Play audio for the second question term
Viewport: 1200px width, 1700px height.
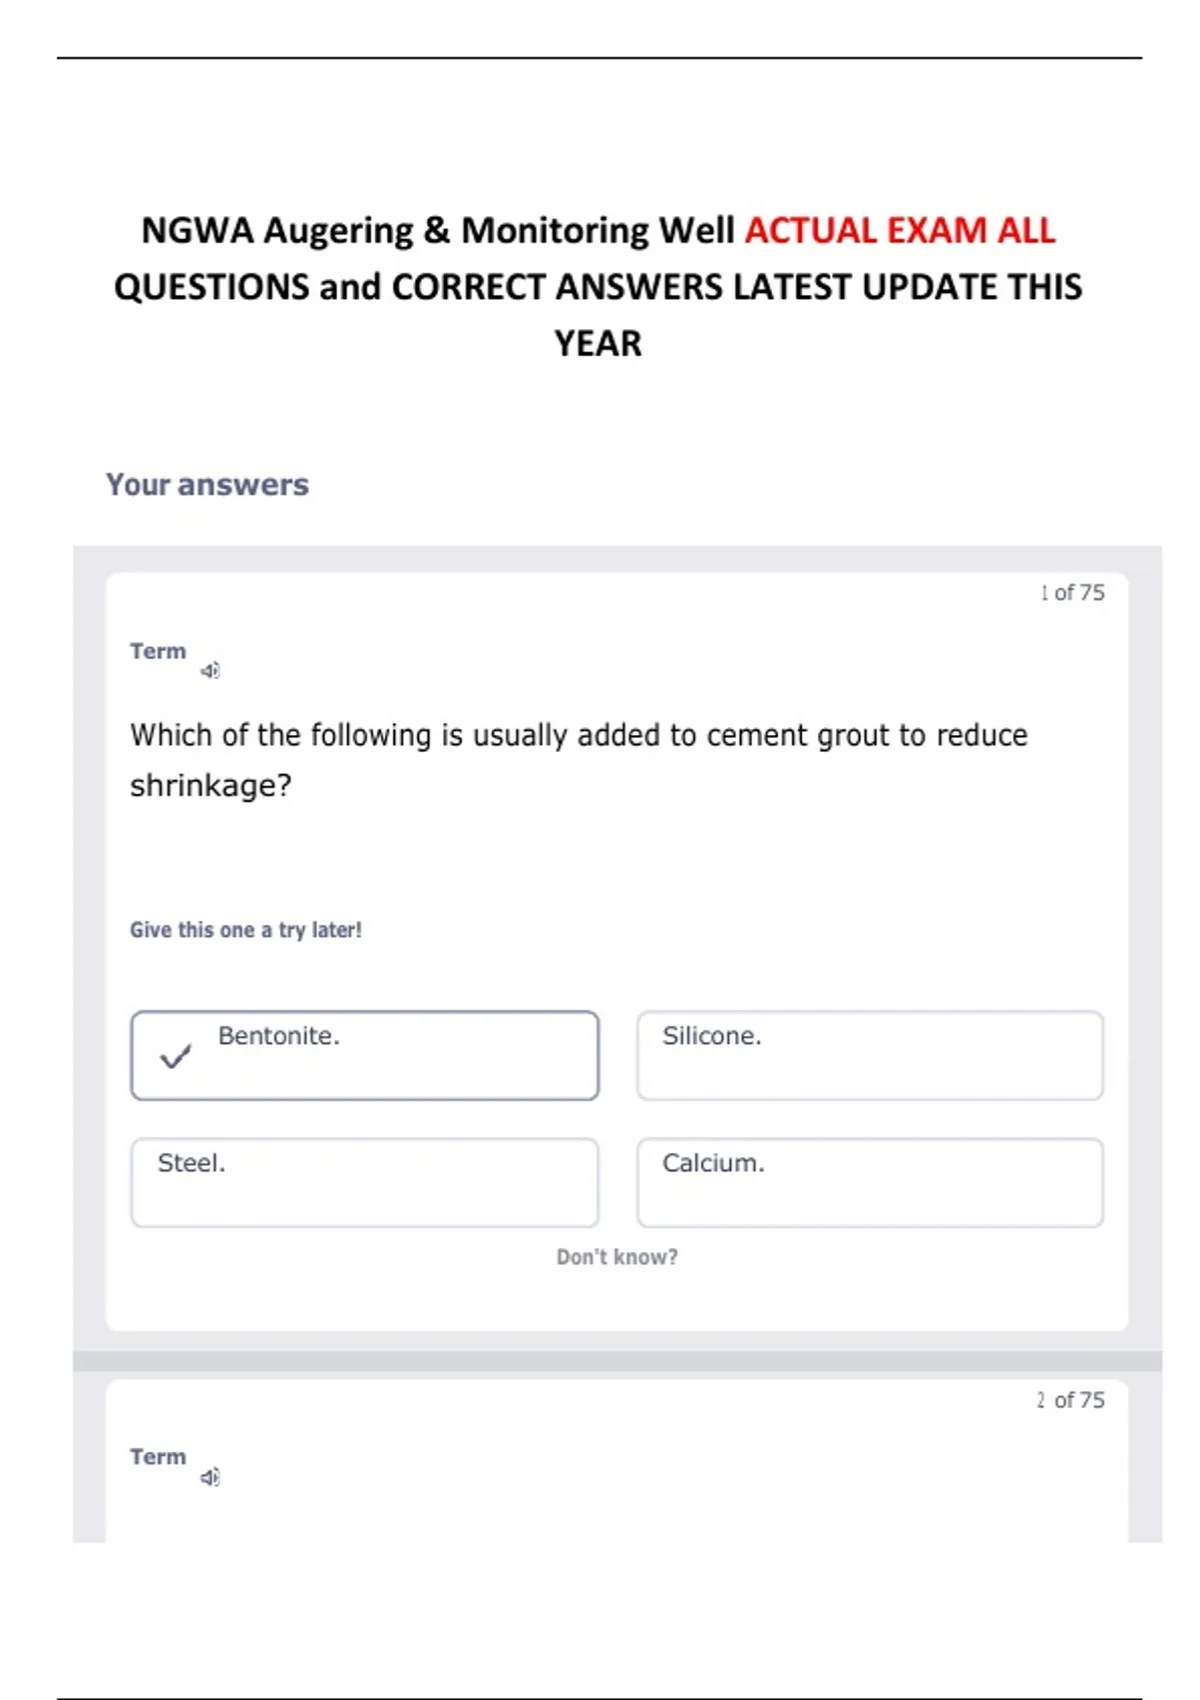tap(210, 1477)
